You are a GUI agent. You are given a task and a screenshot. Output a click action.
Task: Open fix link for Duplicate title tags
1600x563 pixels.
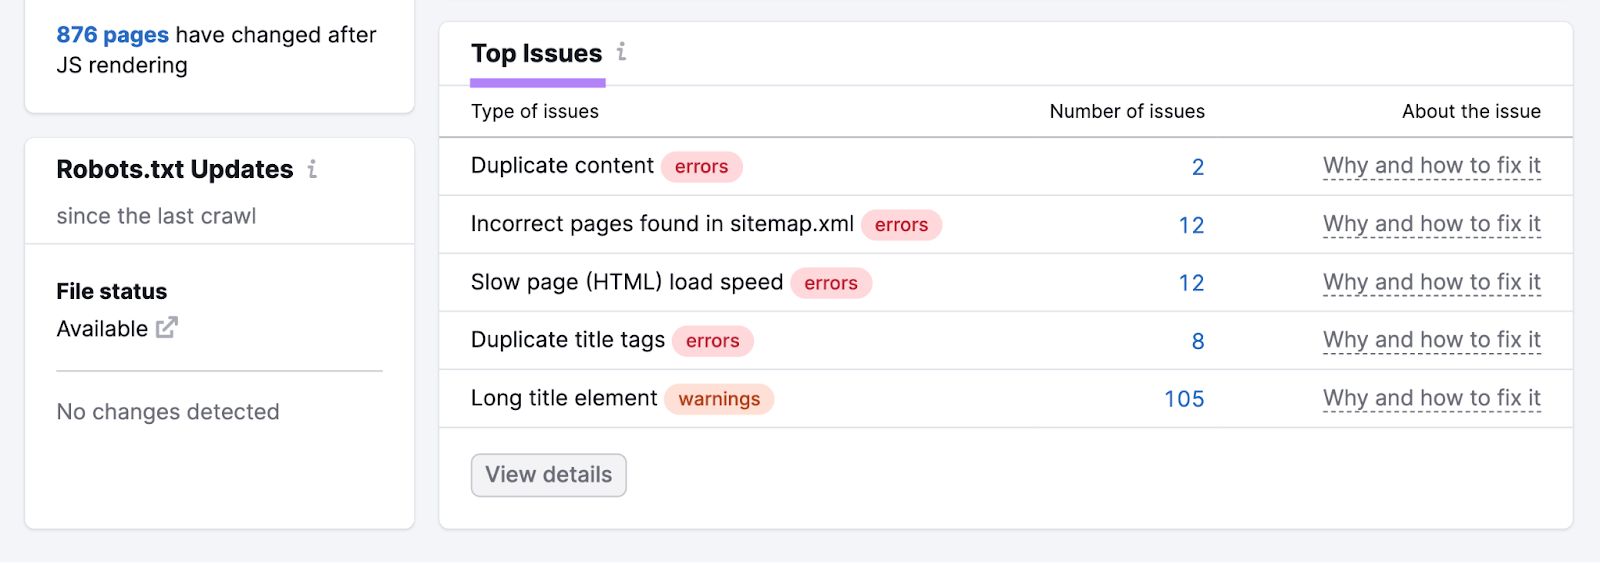1432,340
